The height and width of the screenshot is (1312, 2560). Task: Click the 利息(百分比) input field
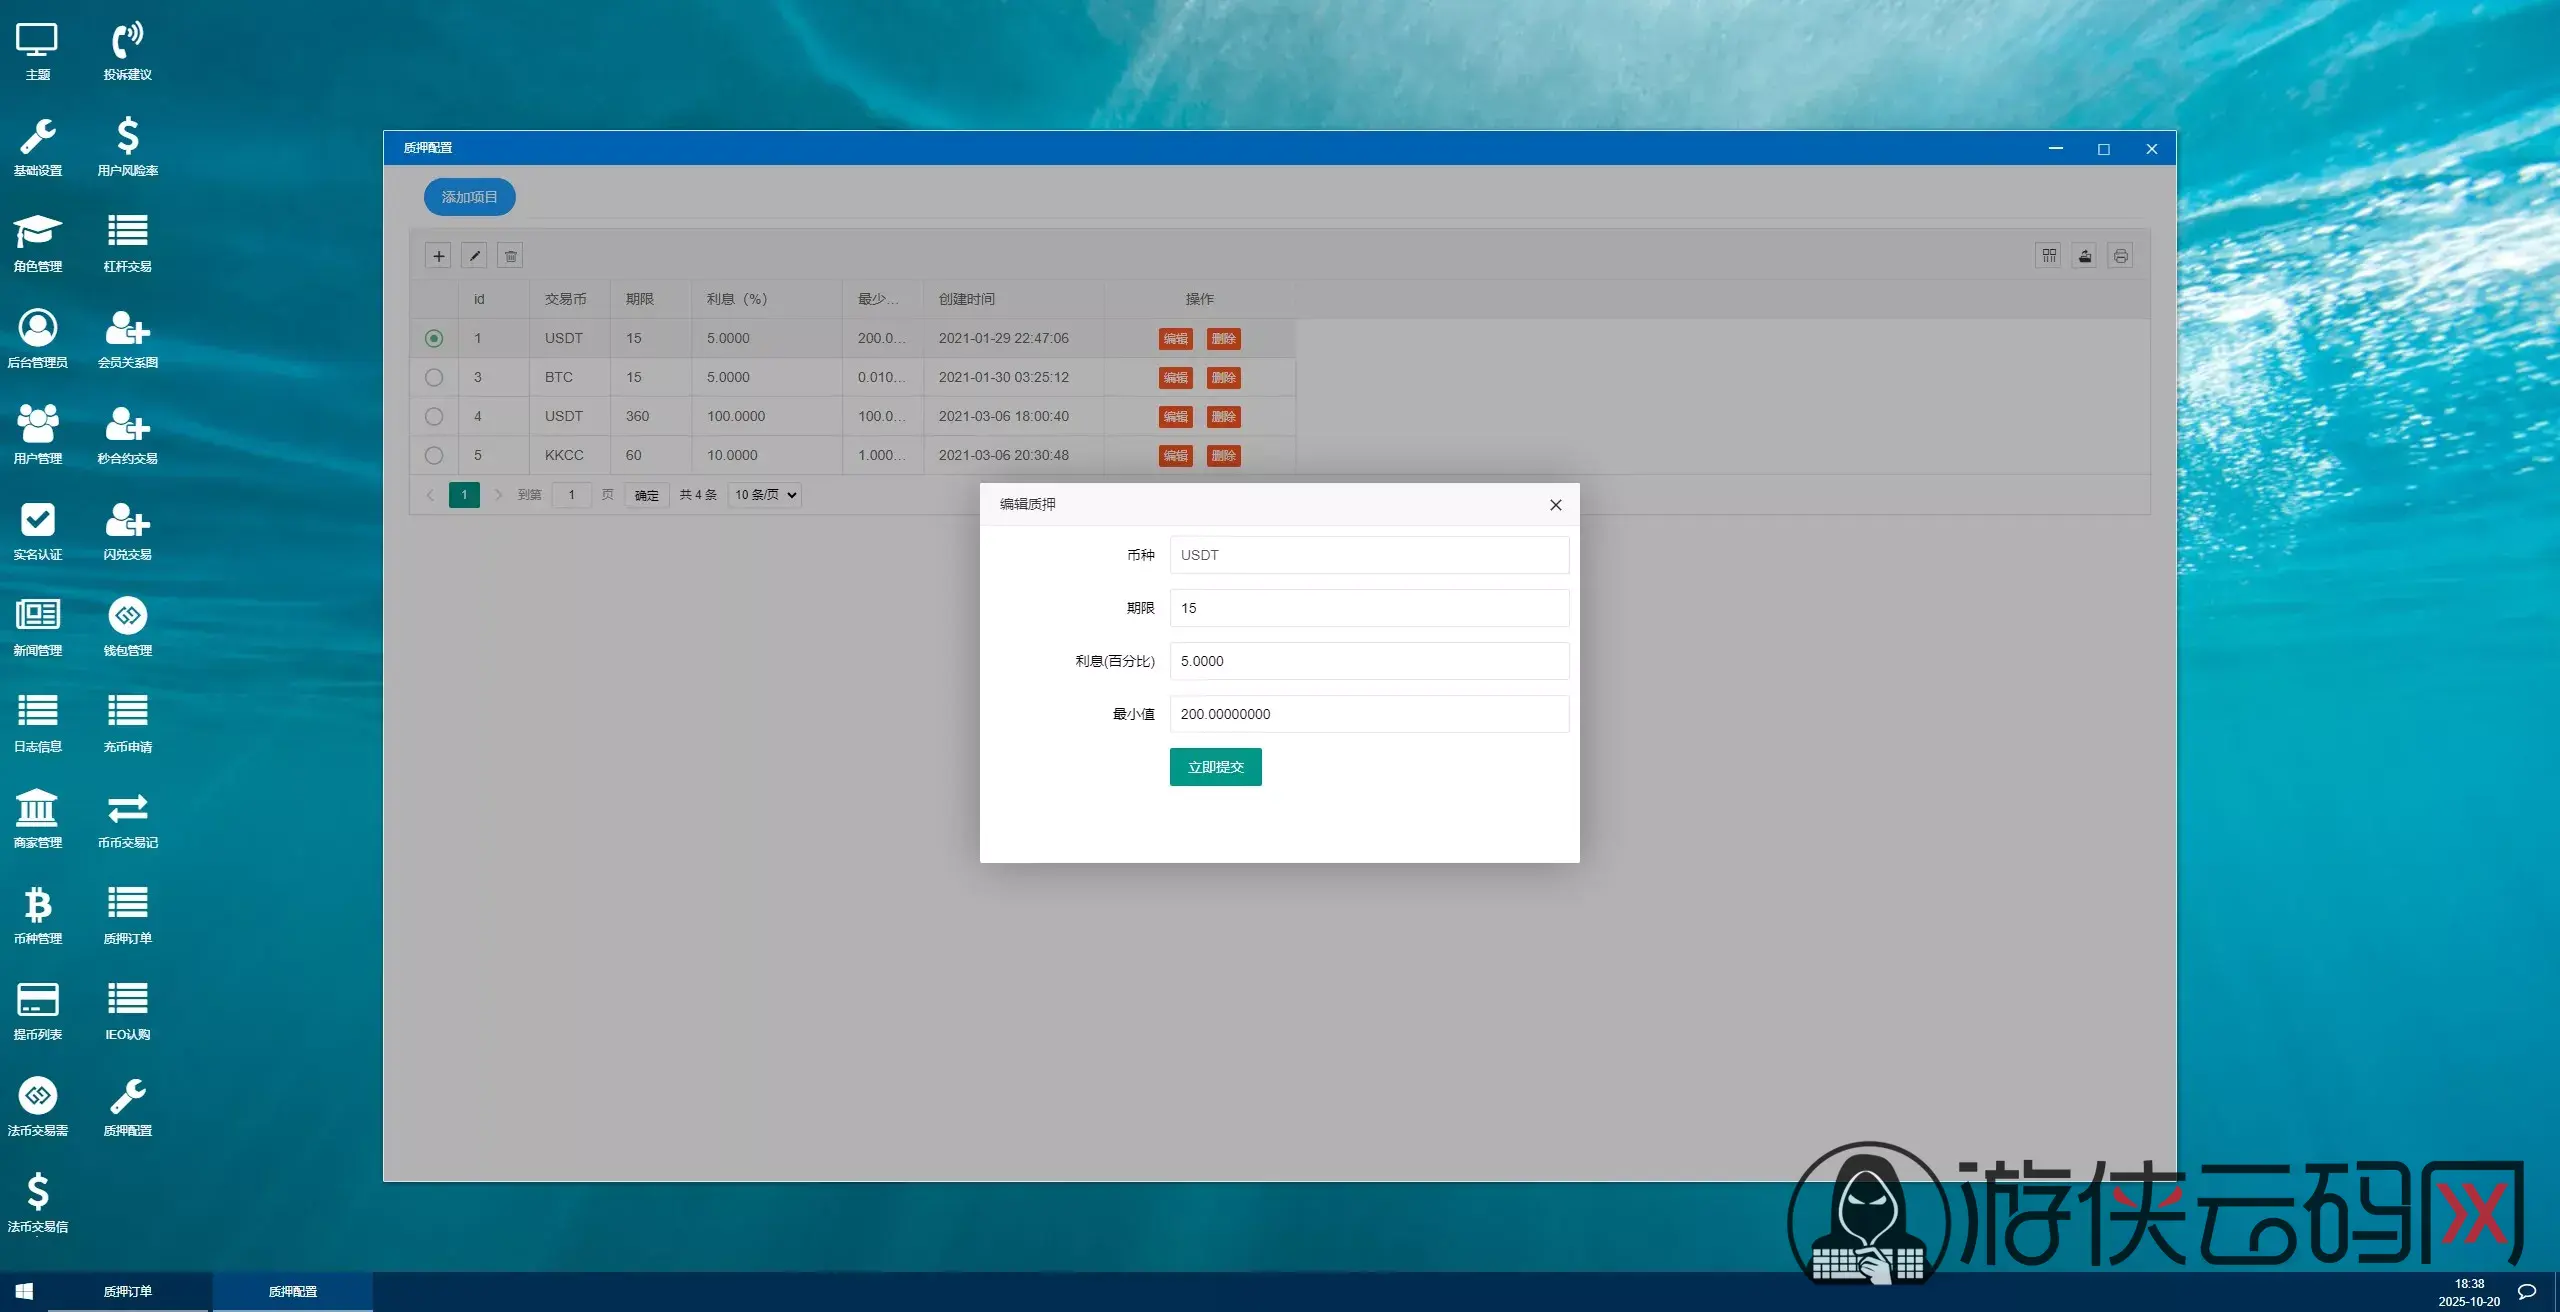pyautogui.click(x=1368, y=661)
